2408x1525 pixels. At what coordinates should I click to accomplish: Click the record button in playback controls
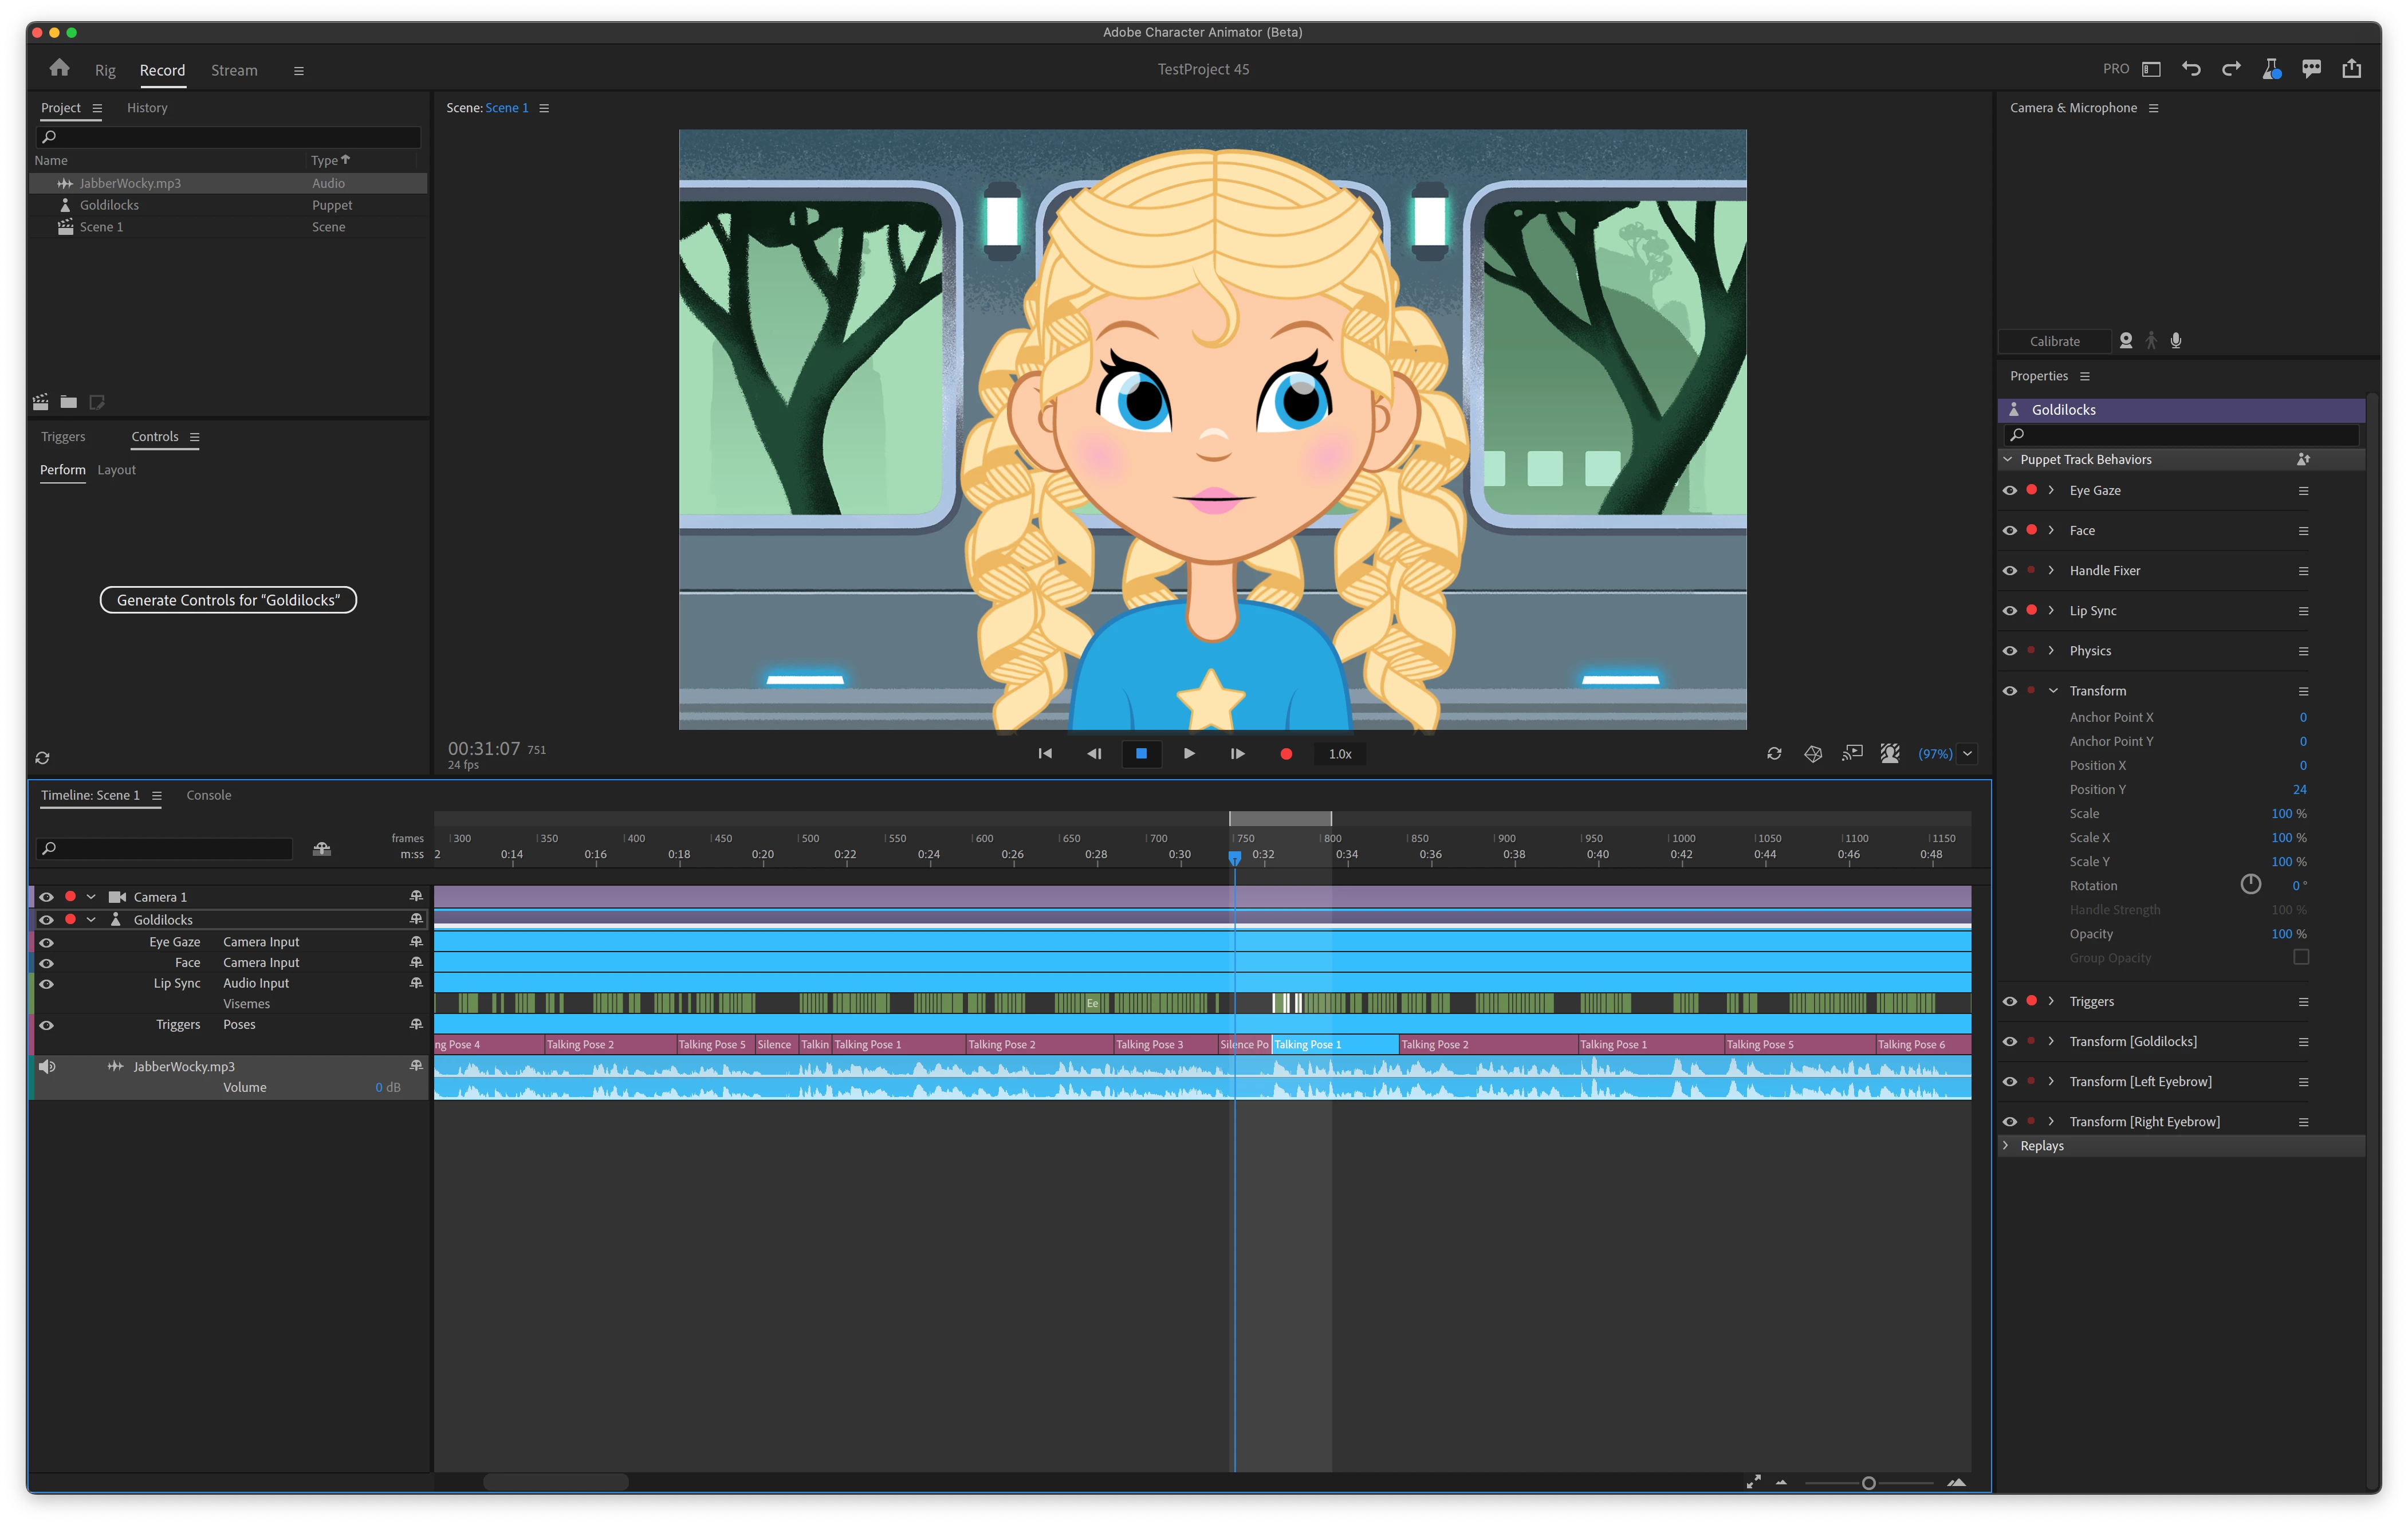1286,754
